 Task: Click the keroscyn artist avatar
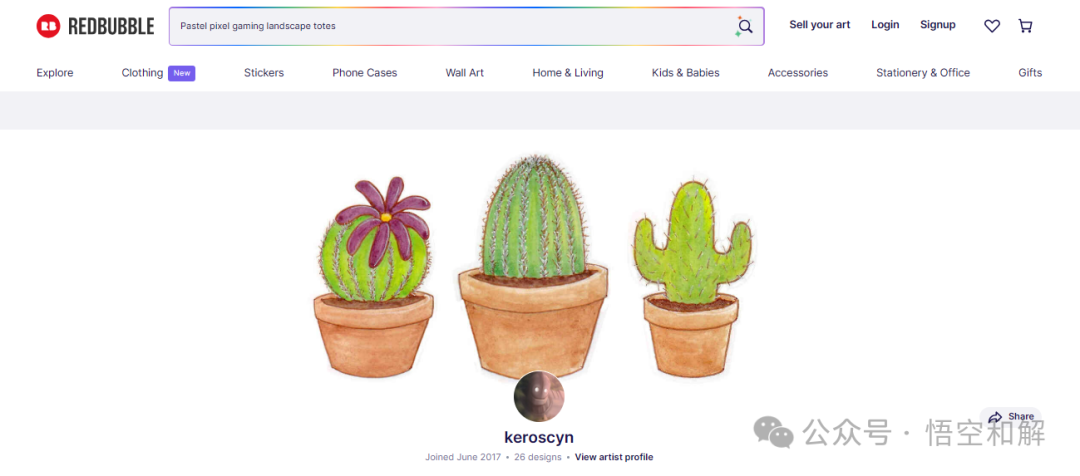pyautogui.click(x=539, y=396)
